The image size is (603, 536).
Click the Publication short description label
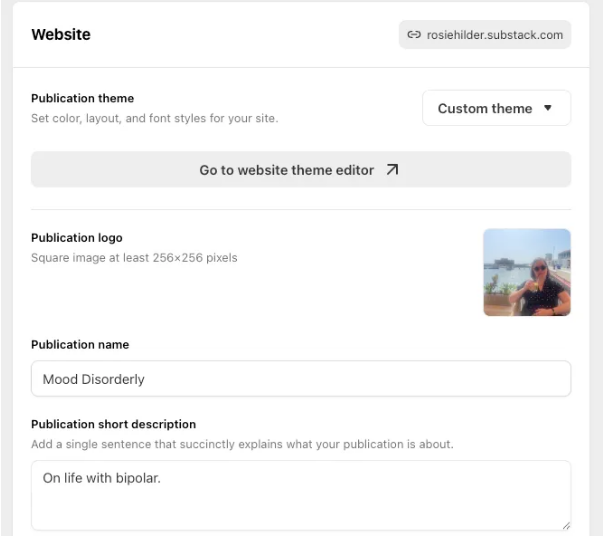pyautogui.click(x=113, y=424)
